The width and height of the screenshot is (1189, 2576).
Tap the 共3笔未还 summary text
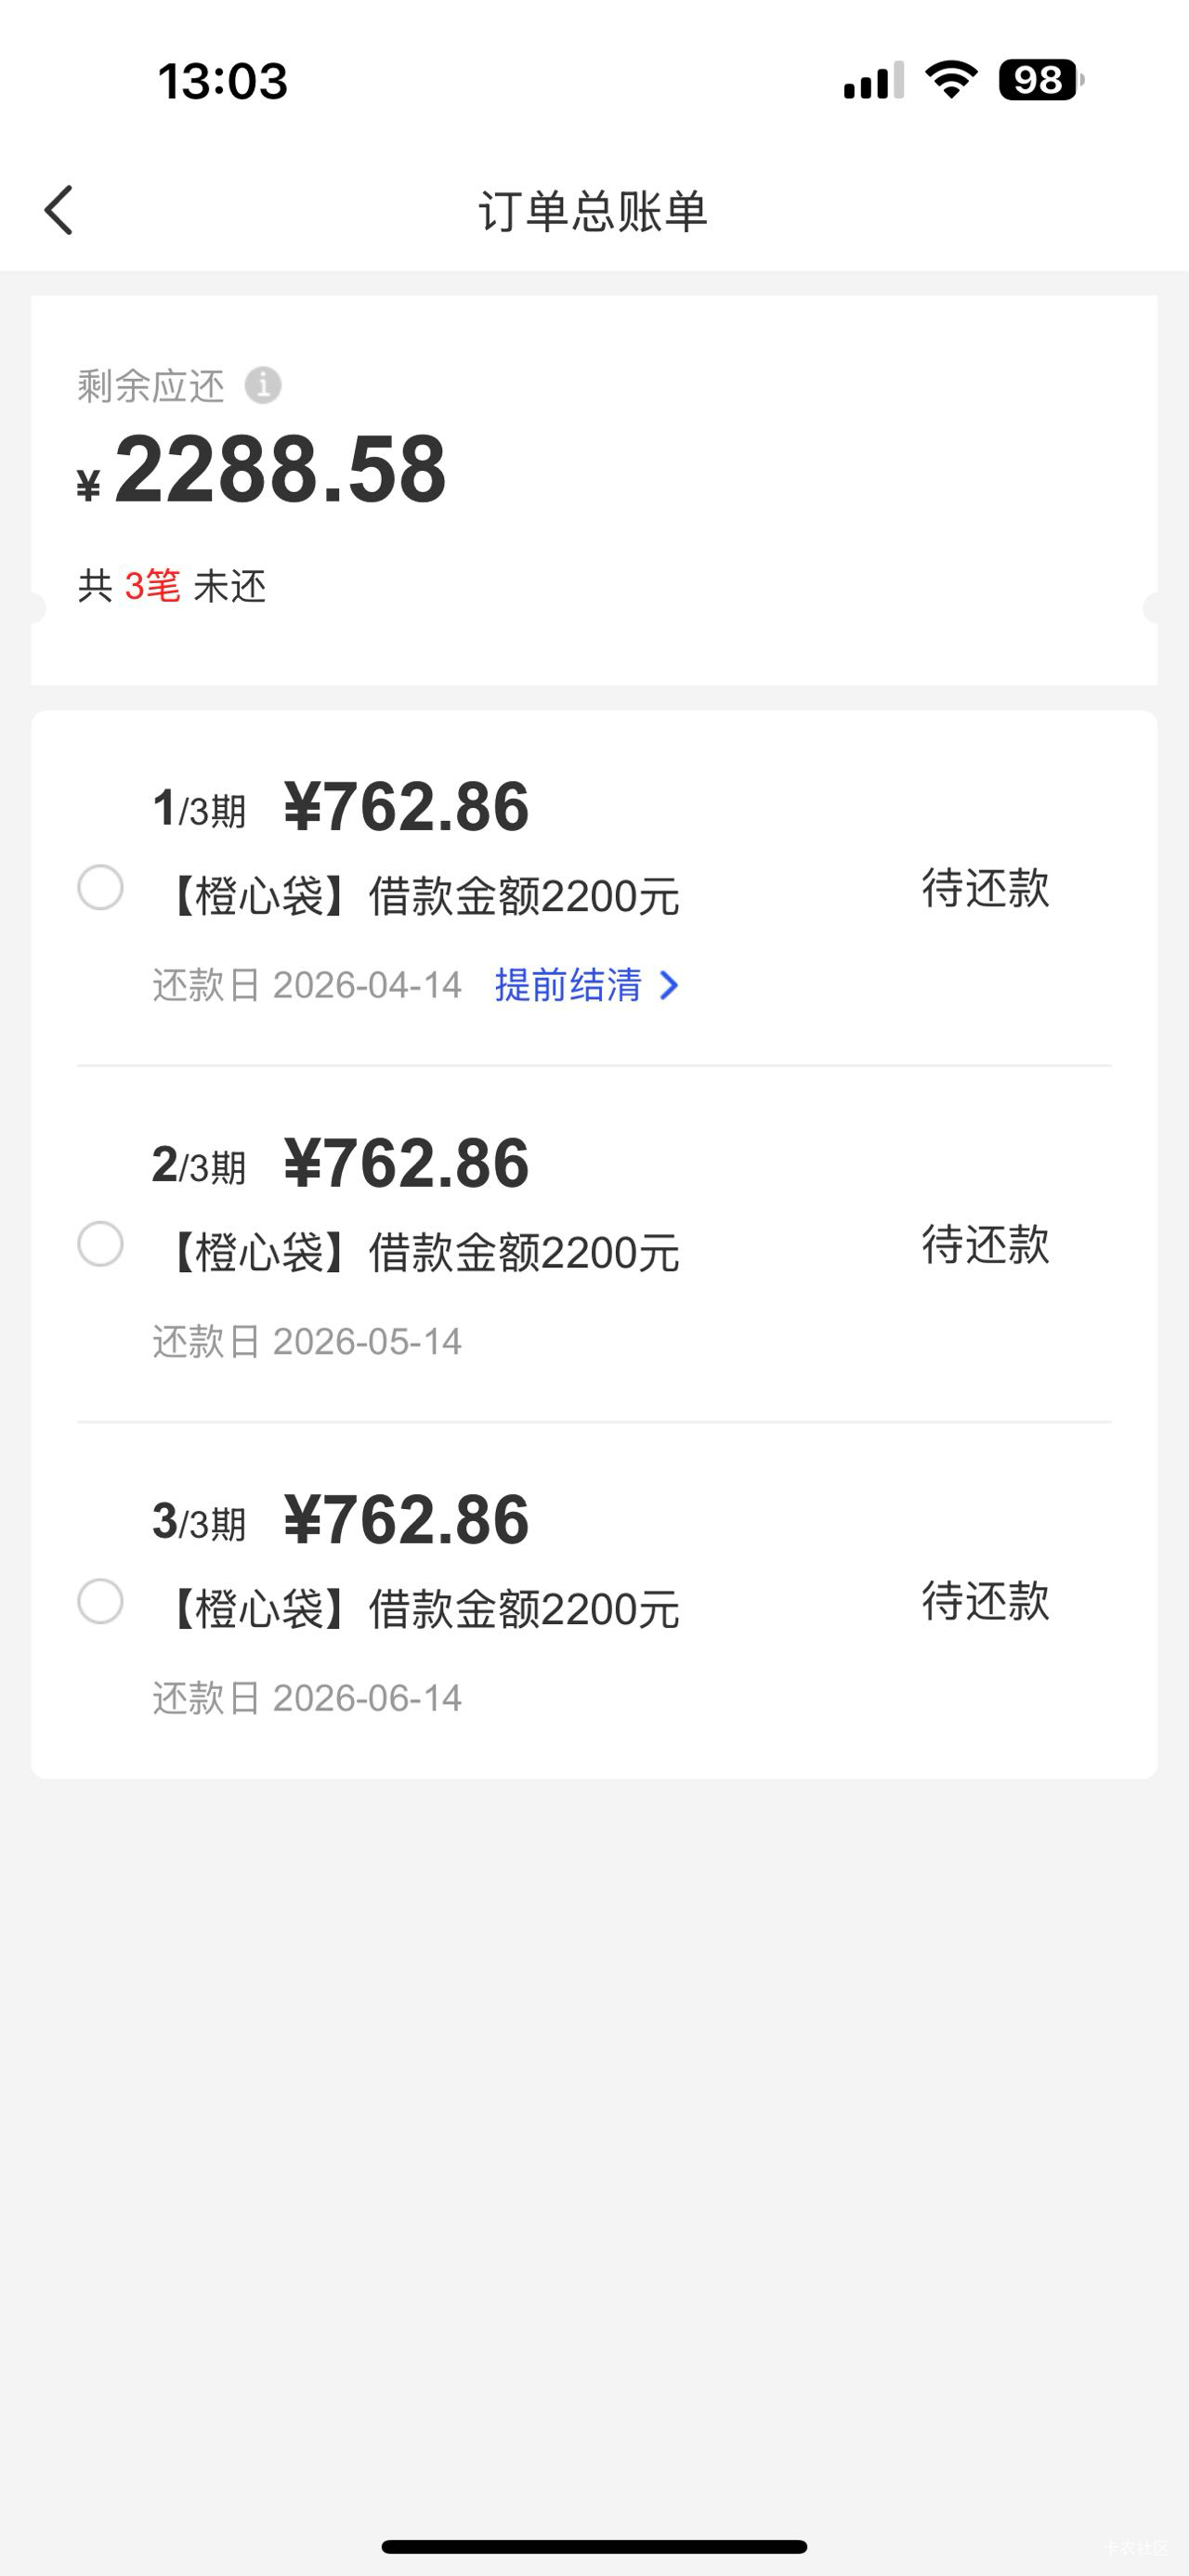[x=172, y=586]
